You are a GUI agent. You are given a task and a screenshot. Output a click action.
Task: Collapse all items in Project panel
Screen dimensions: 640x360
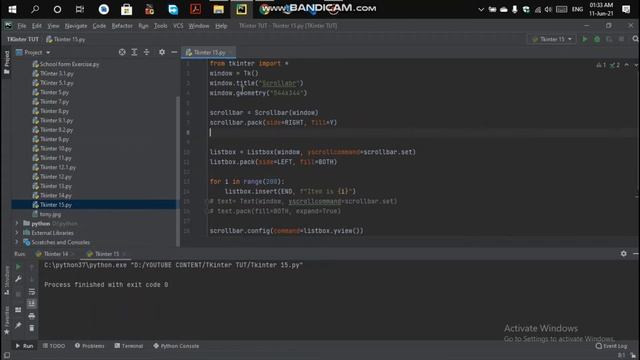coord(147,52)
